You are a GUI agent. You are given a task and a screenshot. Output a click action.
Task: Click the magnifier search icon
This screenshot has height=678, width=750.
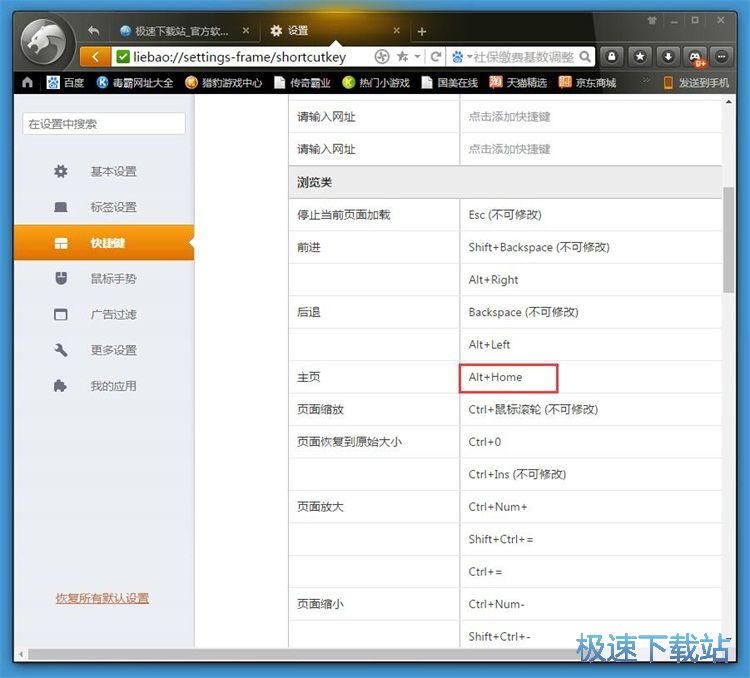click(x=585, y=57)
